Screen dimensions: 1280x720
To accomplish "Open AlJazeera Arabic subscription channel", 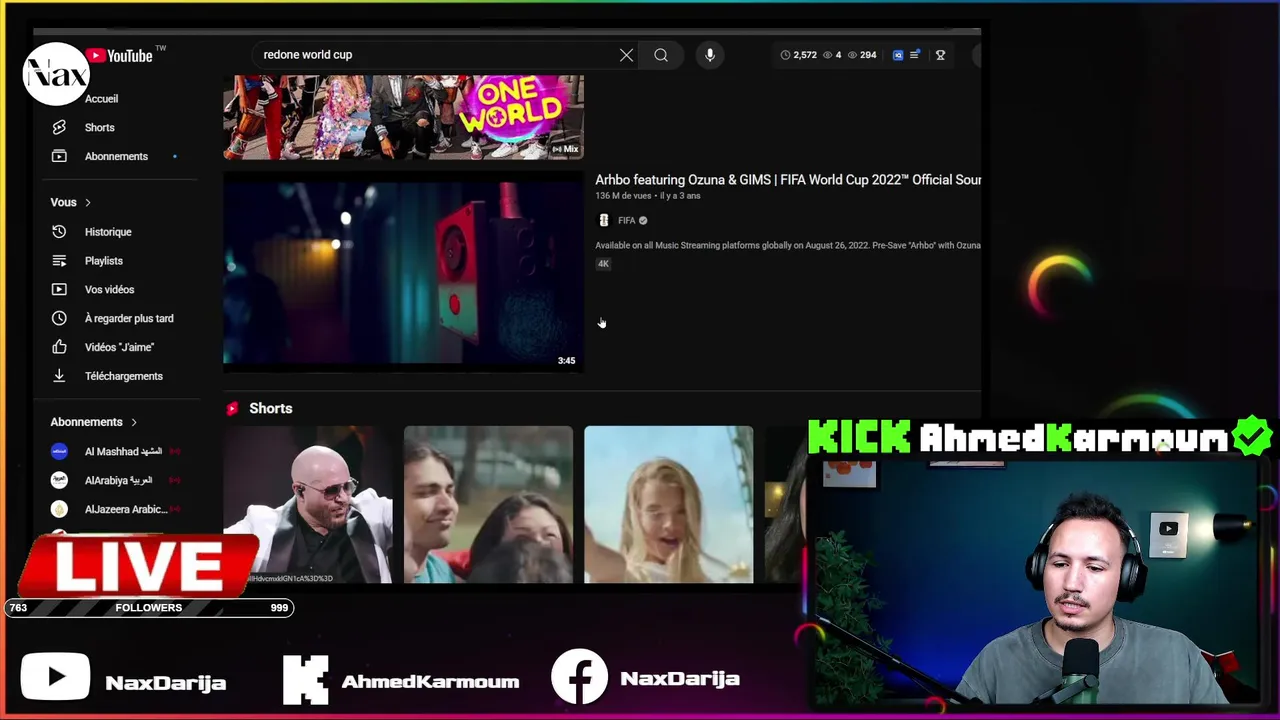I will tap(126, 509).
